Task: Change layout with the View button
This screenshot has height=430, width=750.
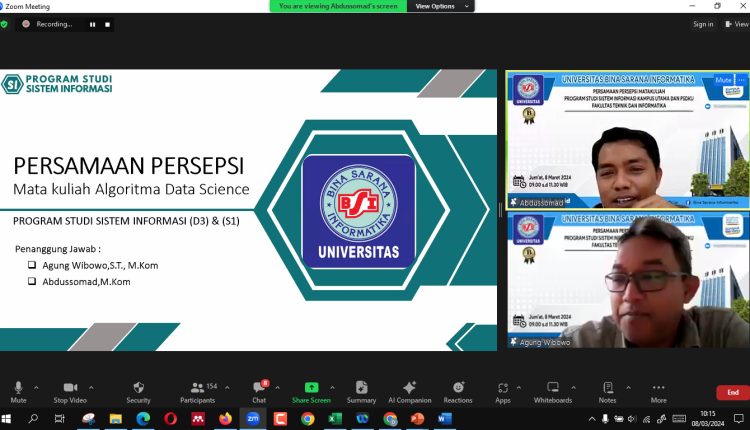Action: [737, 24]
